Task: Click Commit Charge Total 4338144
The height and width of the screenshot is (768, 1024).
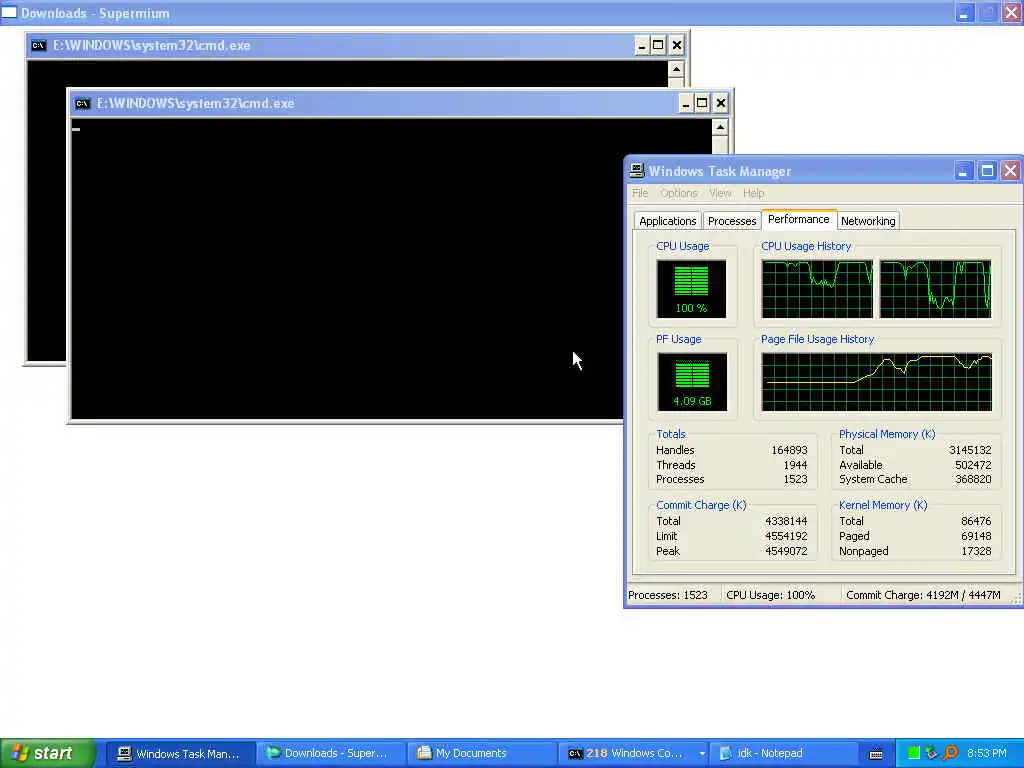Action: tap(786, 521)
